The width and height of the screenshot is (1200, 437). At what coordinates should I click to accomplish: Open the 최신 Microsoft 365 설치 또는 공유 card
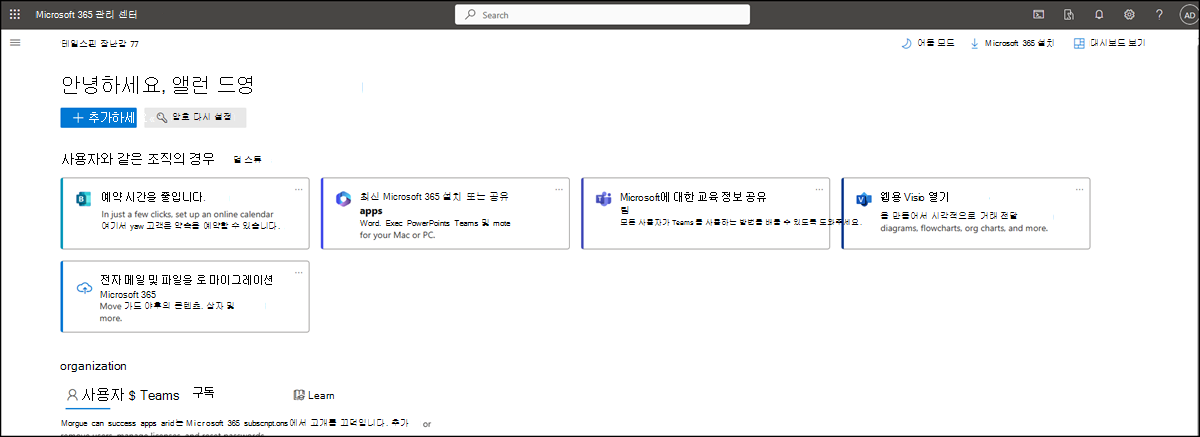445,213
